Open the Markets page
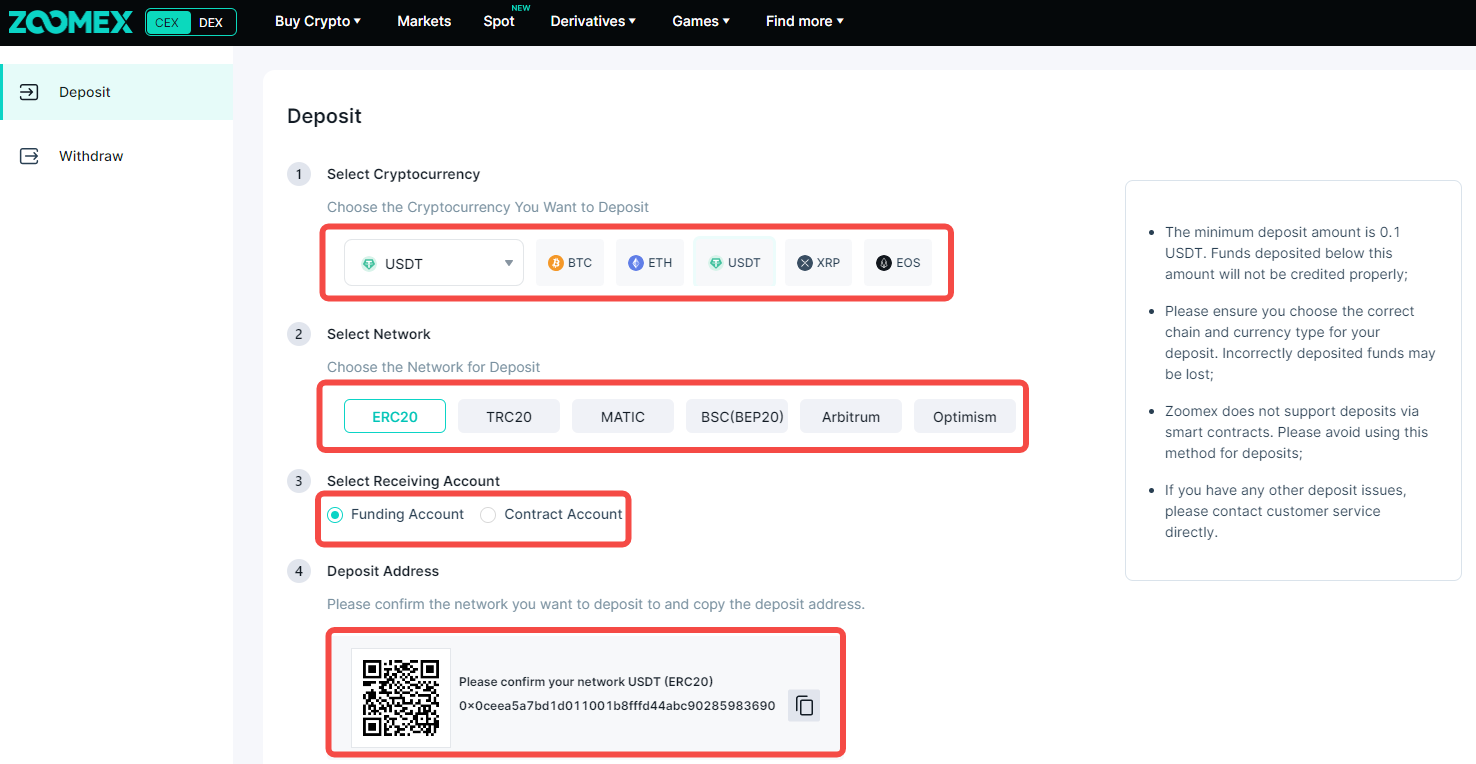The image size is (1476, 764). (x=424, y=20)
